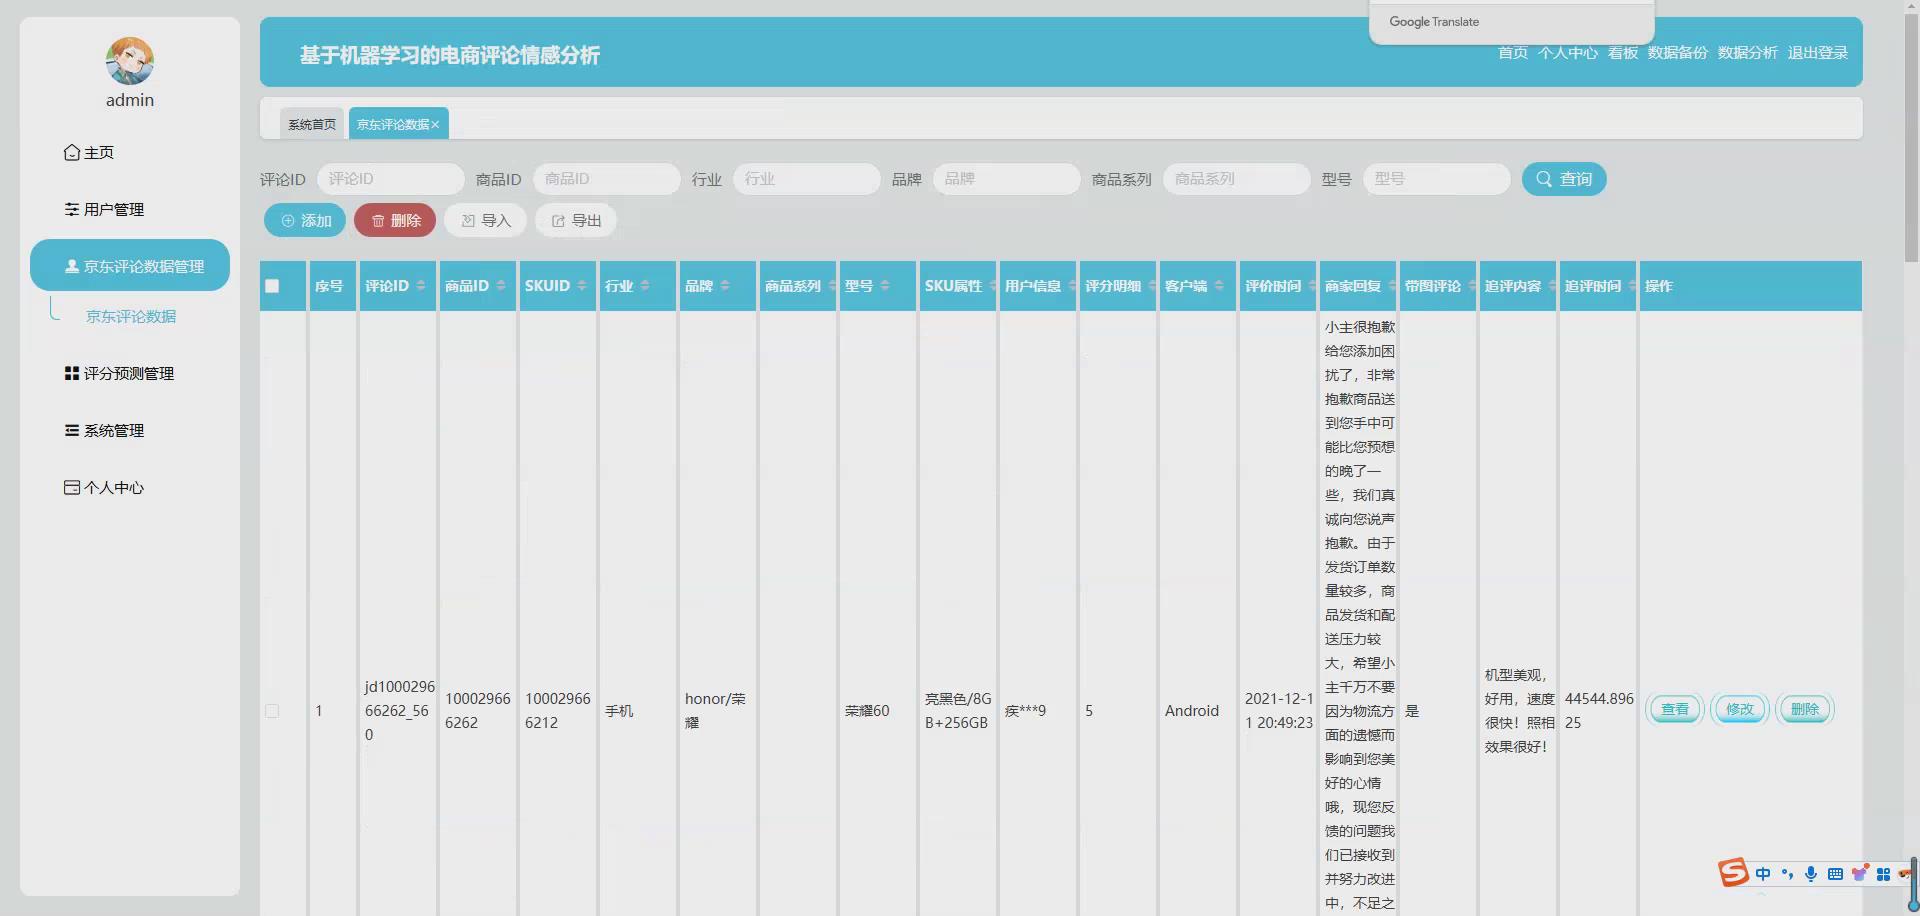Open 数据分析 in the top navigation
This screenshot has height=916, width=1920.
click(x=1747, y=53)
